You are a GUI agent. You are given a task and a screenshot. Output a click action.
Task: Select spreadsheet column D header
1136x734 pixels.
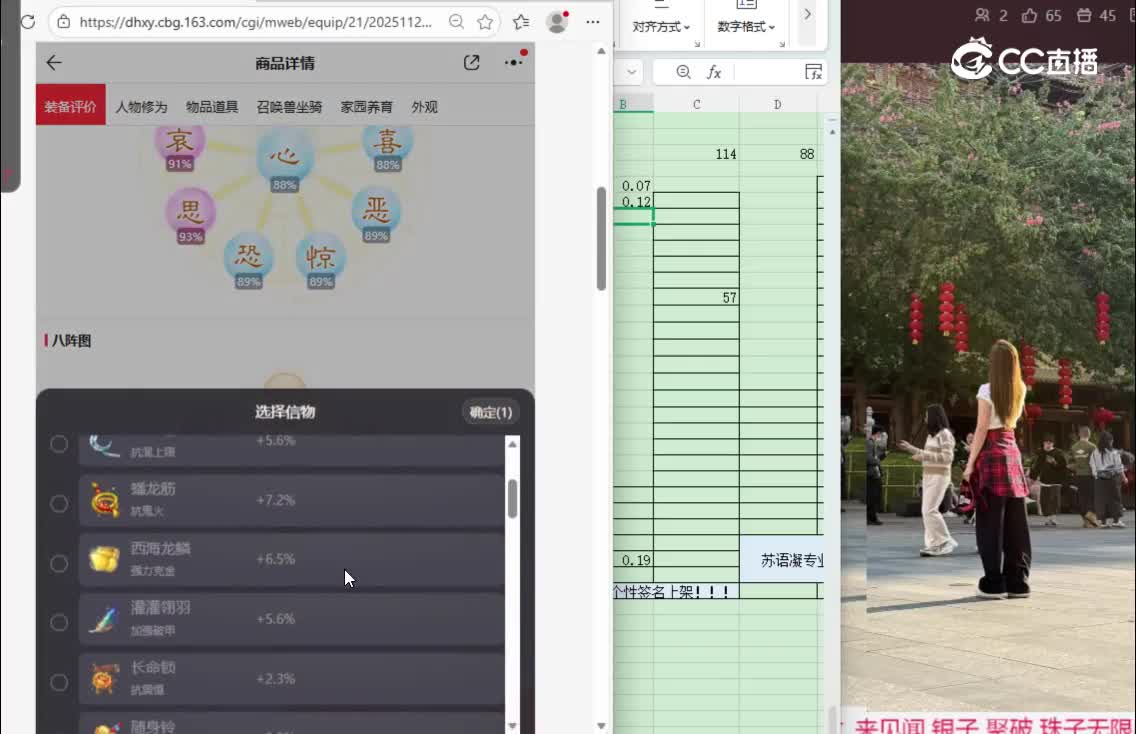[777, 104]
